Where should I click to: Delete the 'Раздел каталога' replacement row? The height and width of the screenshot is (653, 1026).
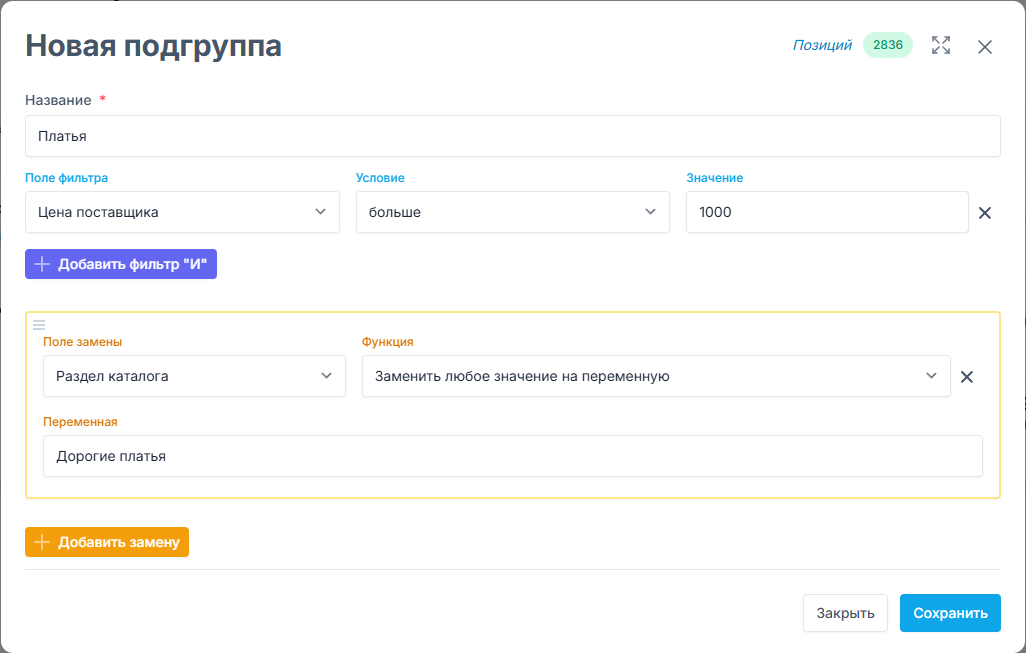[967, 377]
